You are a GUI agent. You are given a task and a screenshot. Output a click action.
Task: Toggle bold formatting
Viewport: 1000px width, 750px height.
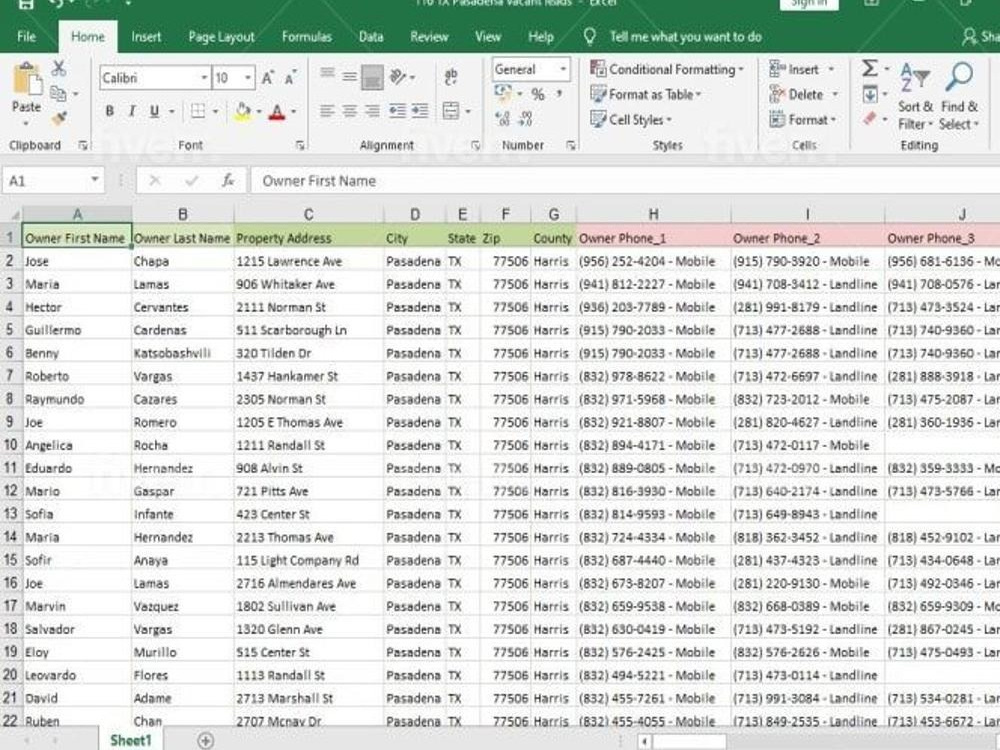(110, 112)
